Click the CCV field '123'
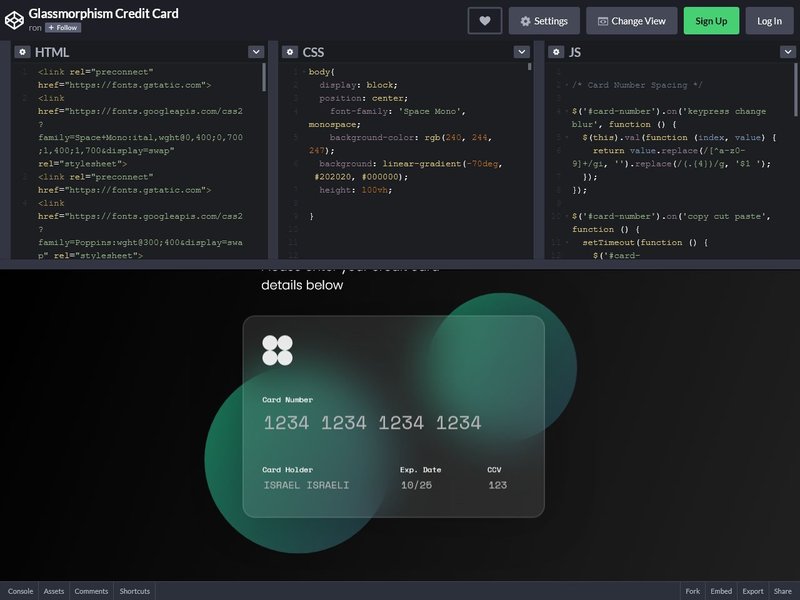This screenshot has width=800, height=600. [497, 485]
